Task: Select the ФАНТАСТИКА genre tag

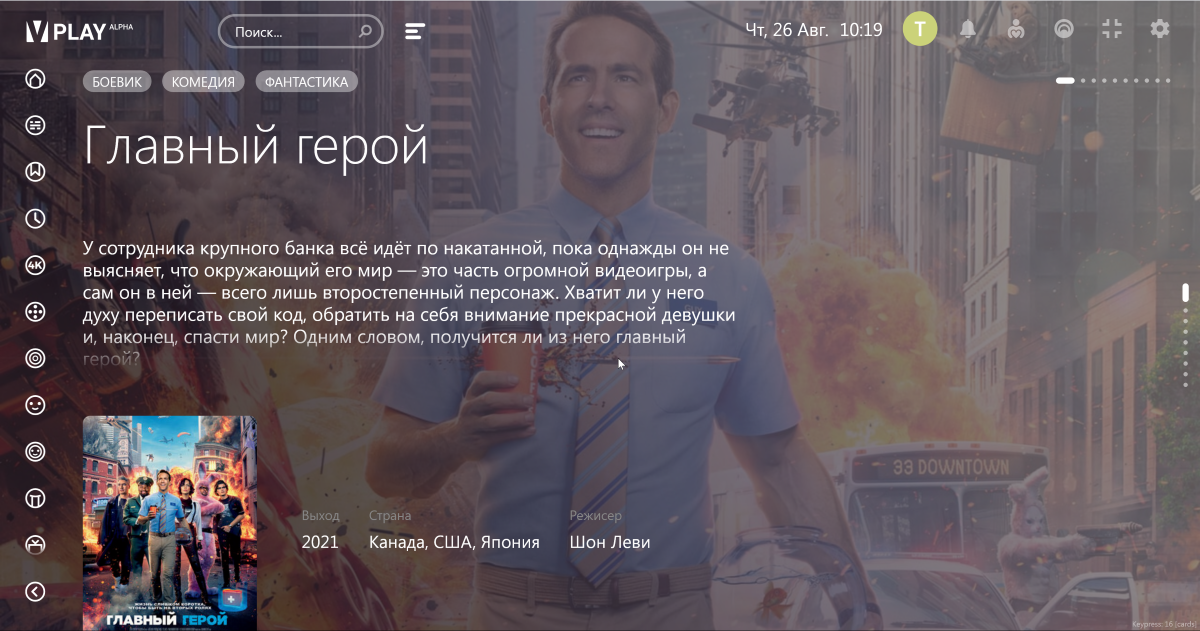Action: click(307, 82)
